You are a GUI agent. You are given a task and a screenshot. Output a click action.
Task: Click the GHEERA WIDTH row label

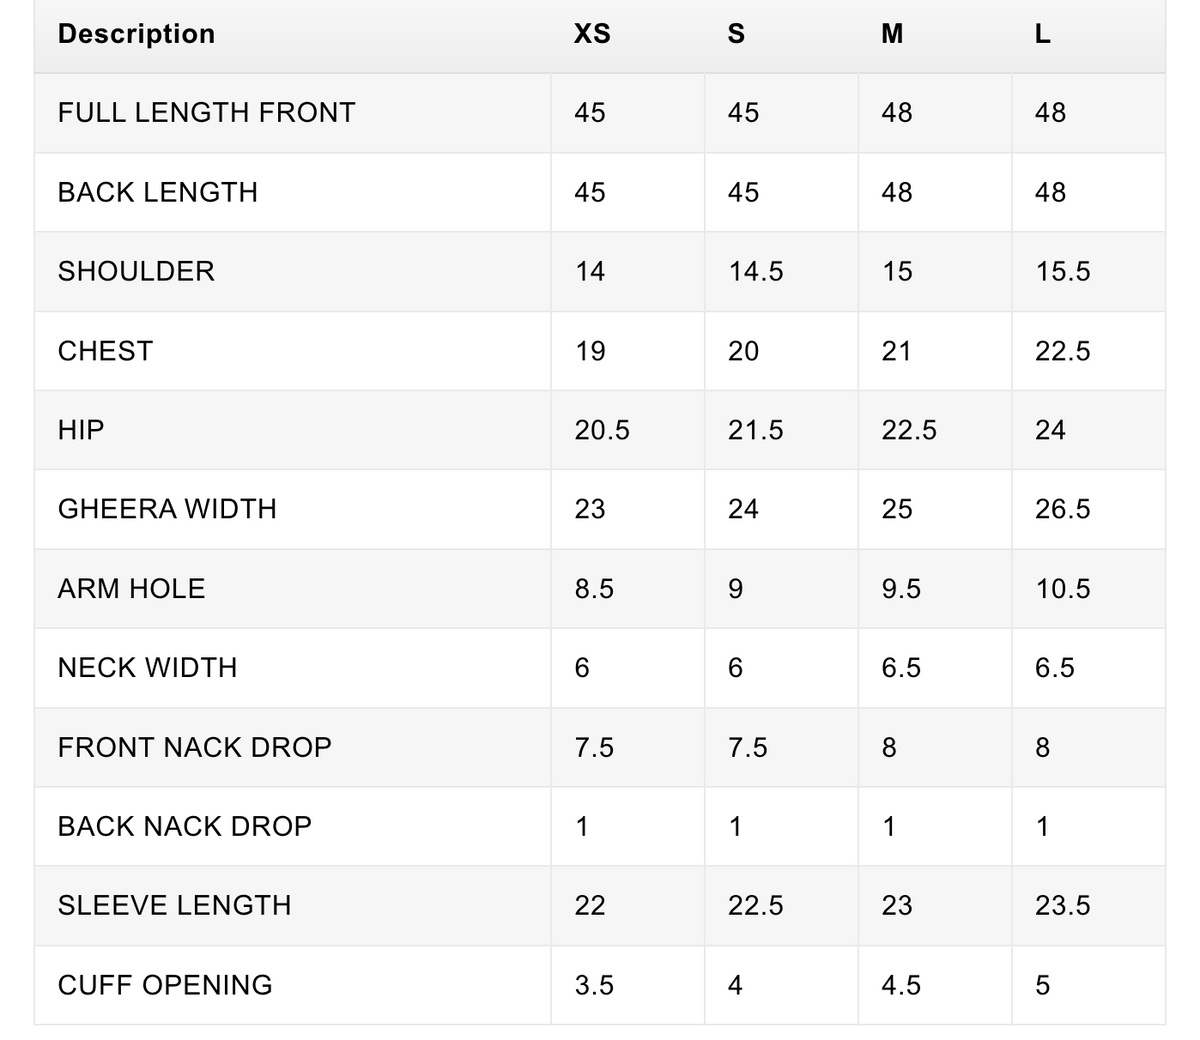coord(167,509)
